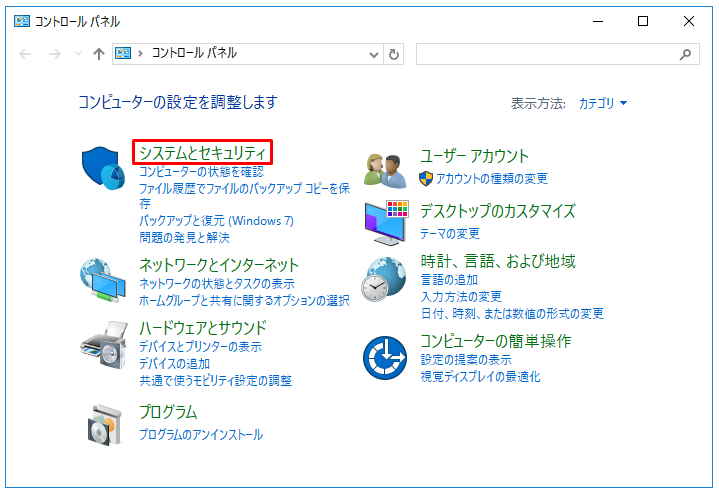Open デバイスの追加 link
The image size is (719, 493).
(174, 363)
